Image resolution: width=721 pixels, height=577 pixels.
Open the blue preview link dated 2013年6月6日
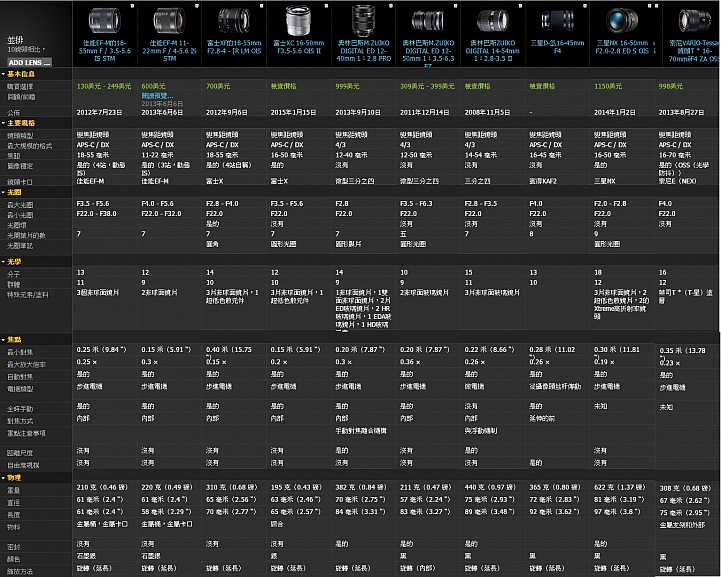(157, 96)
